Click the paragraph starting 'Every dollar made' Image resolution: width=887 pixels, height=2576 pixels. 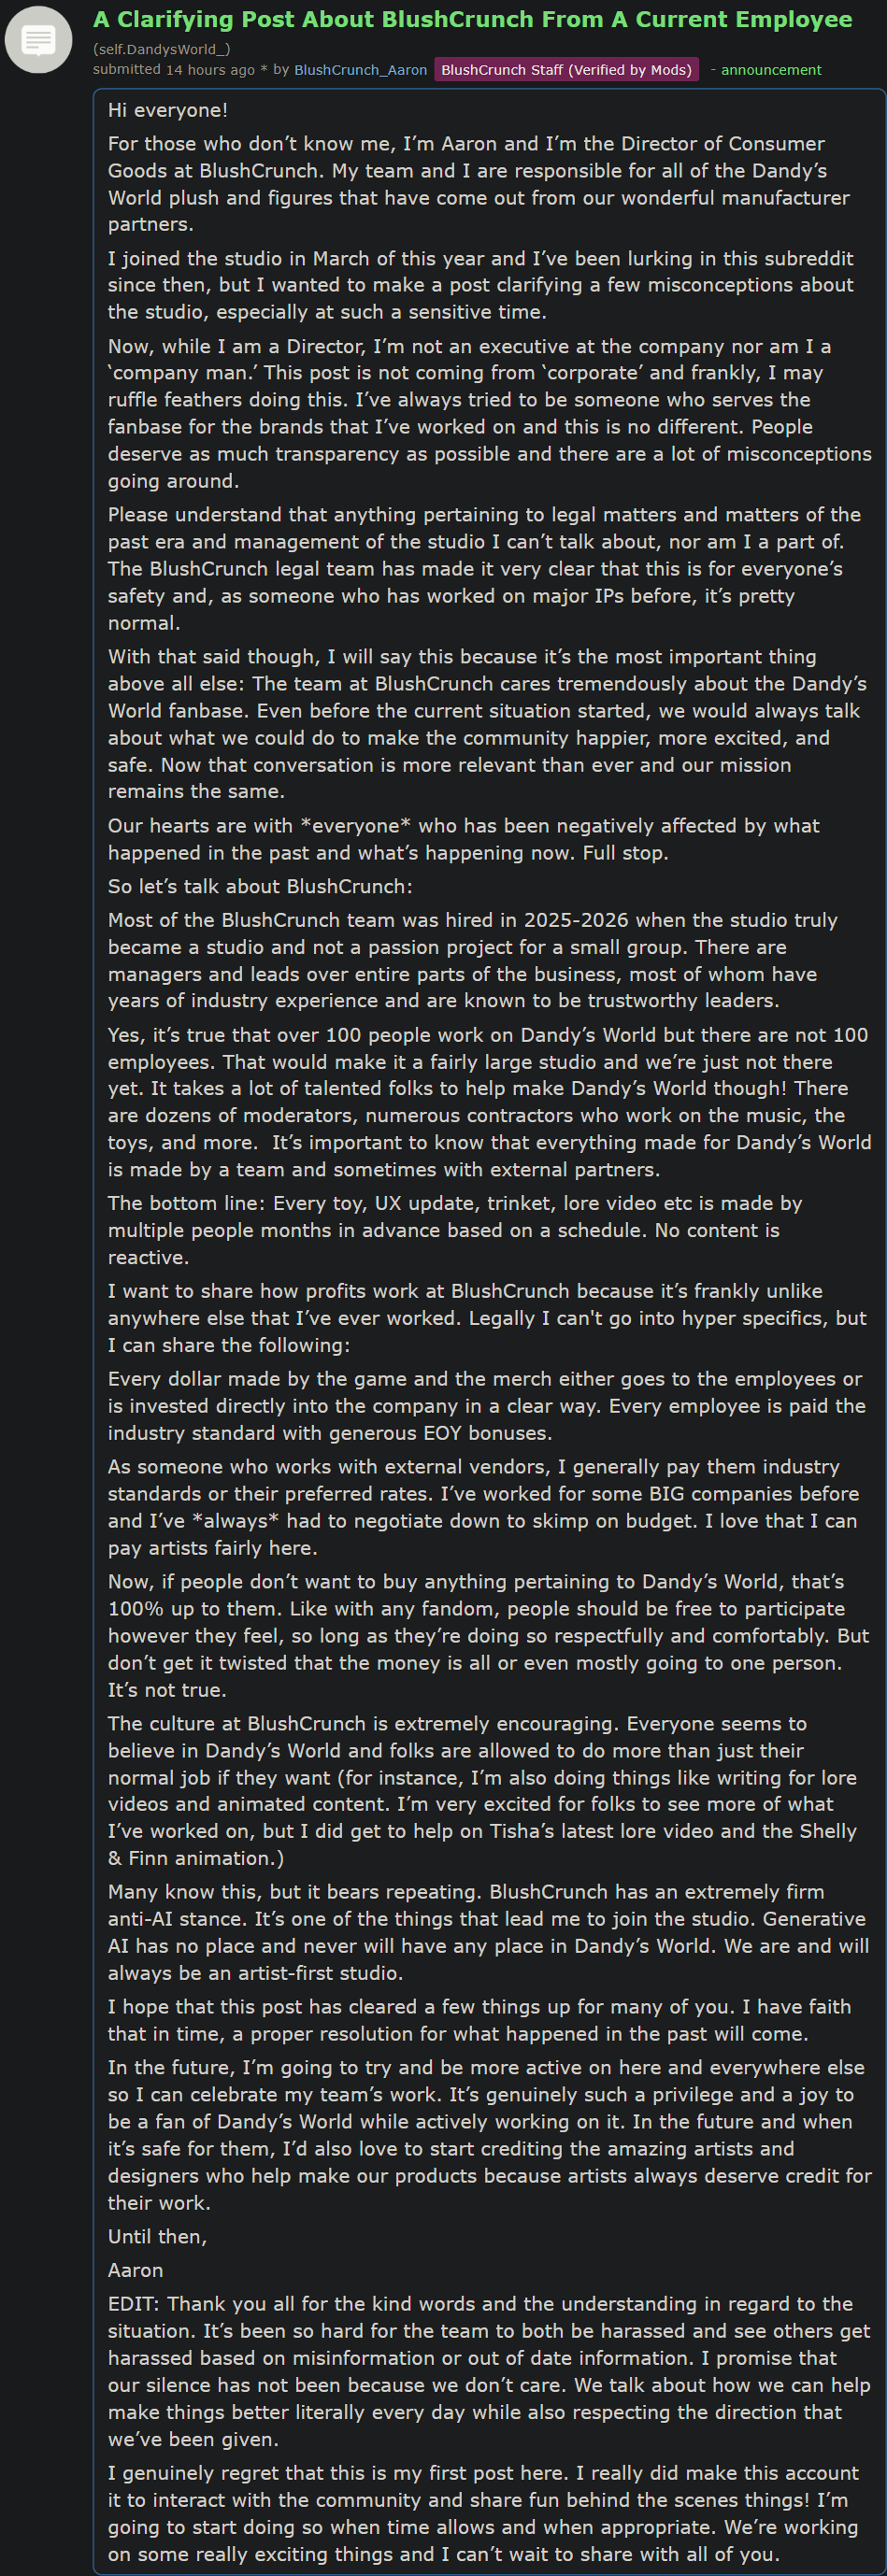487,1405
